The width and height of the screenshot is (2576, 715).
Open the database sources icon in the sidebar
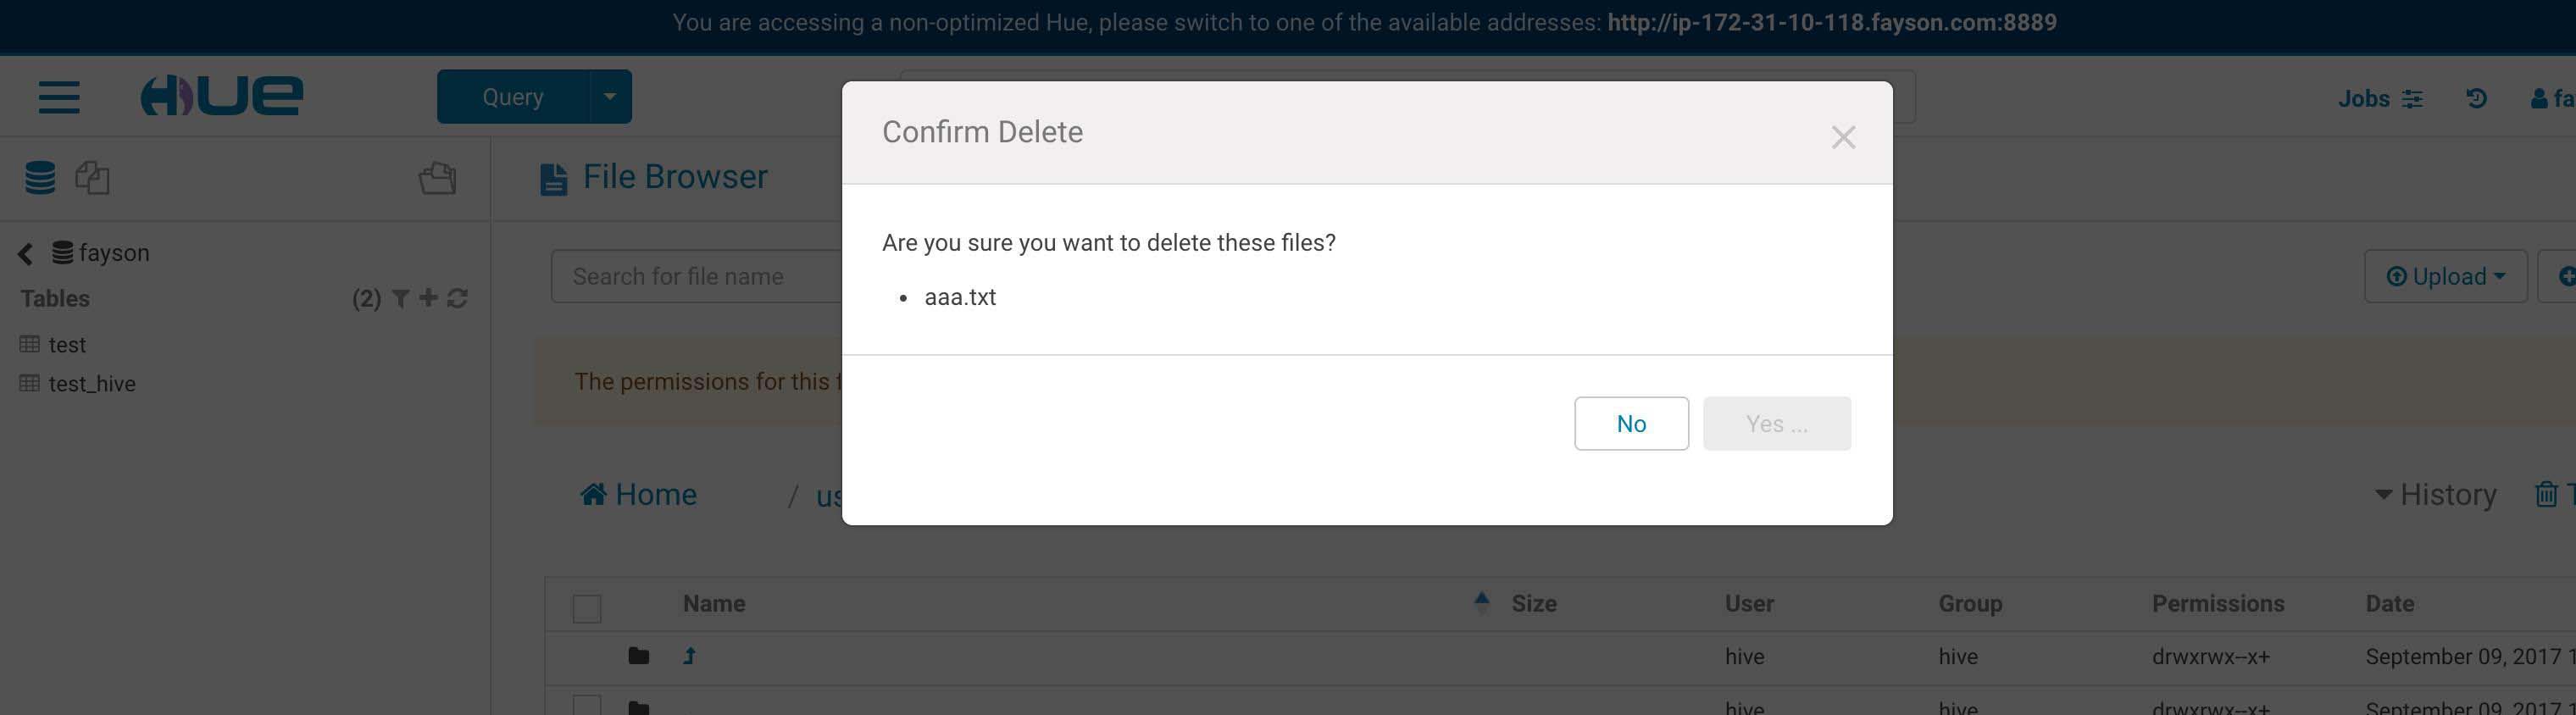click(x=40, y=178)
